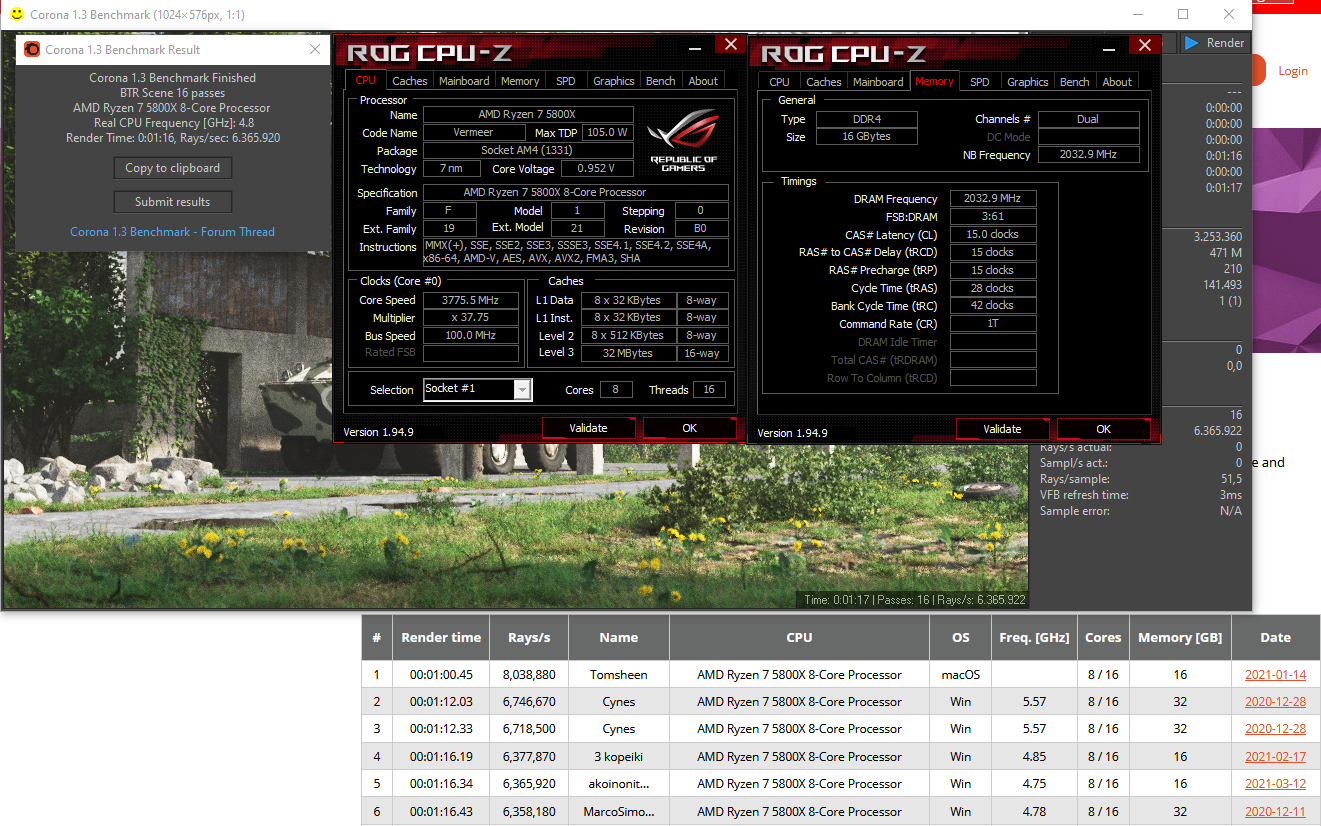Viewport: 1321px width, 826px height.
Task: Click the Republic of Gamers logo
Action: pos(683,138)
